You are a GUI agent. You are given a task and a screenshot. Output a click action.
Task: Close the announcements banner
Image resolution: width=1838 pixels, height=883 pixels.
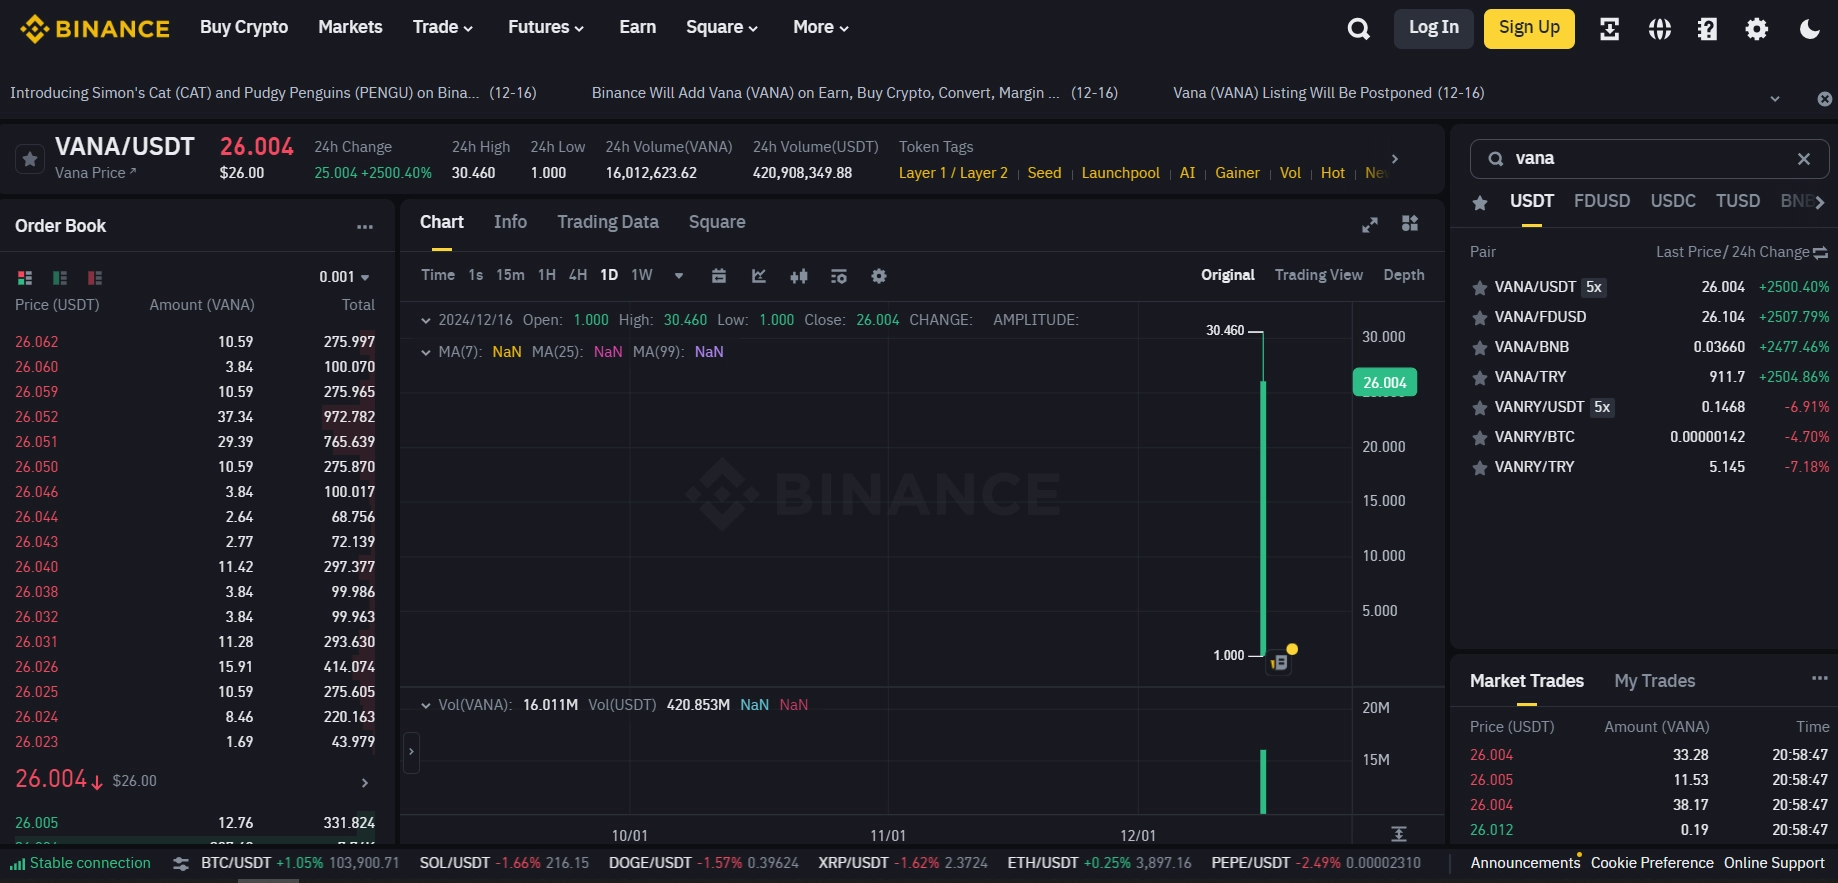1825,99
